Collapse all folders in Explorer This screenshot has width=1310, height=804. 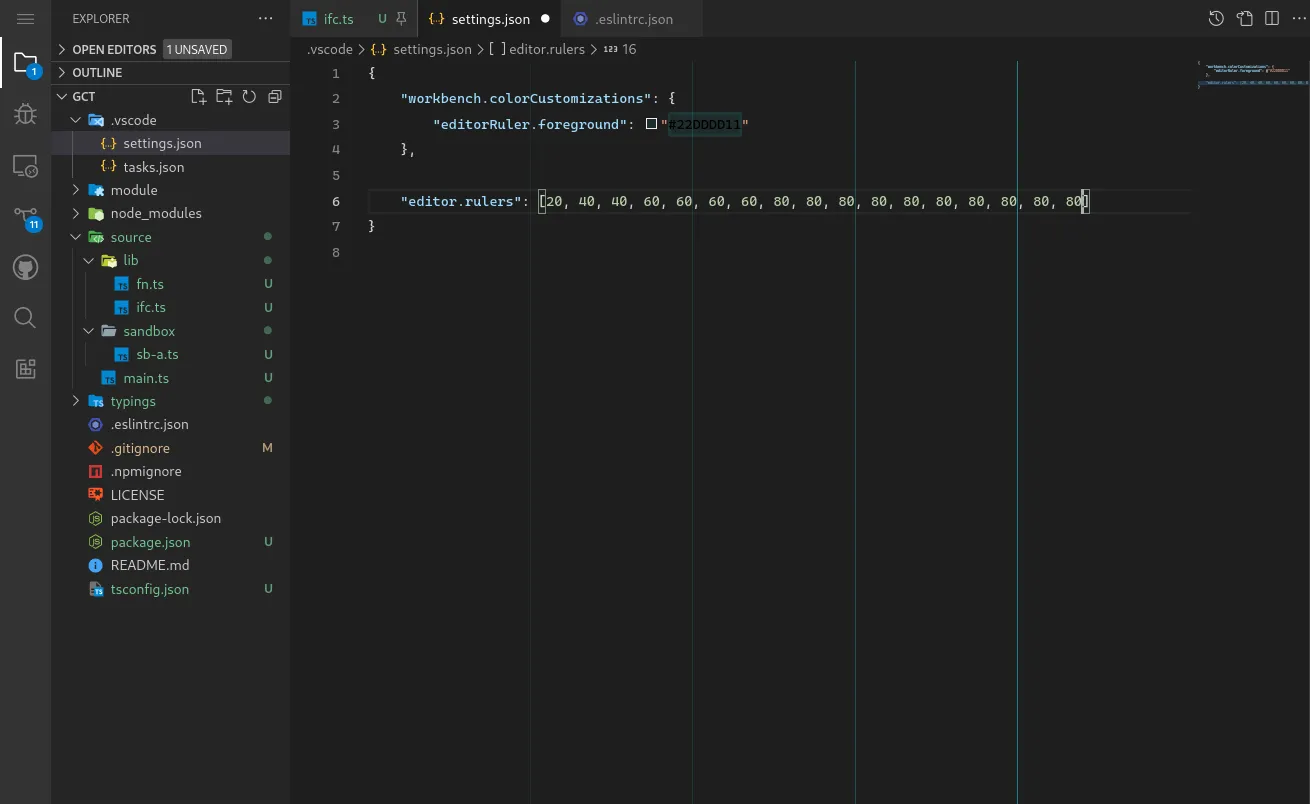tap(274, 97)
